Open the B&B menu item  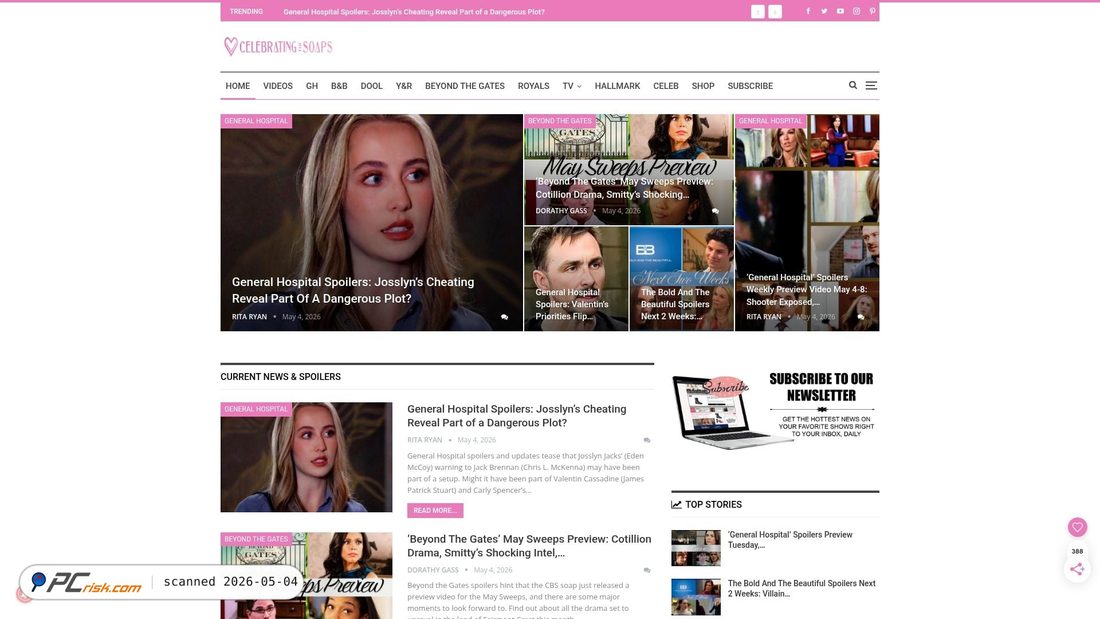coord(340,86)
